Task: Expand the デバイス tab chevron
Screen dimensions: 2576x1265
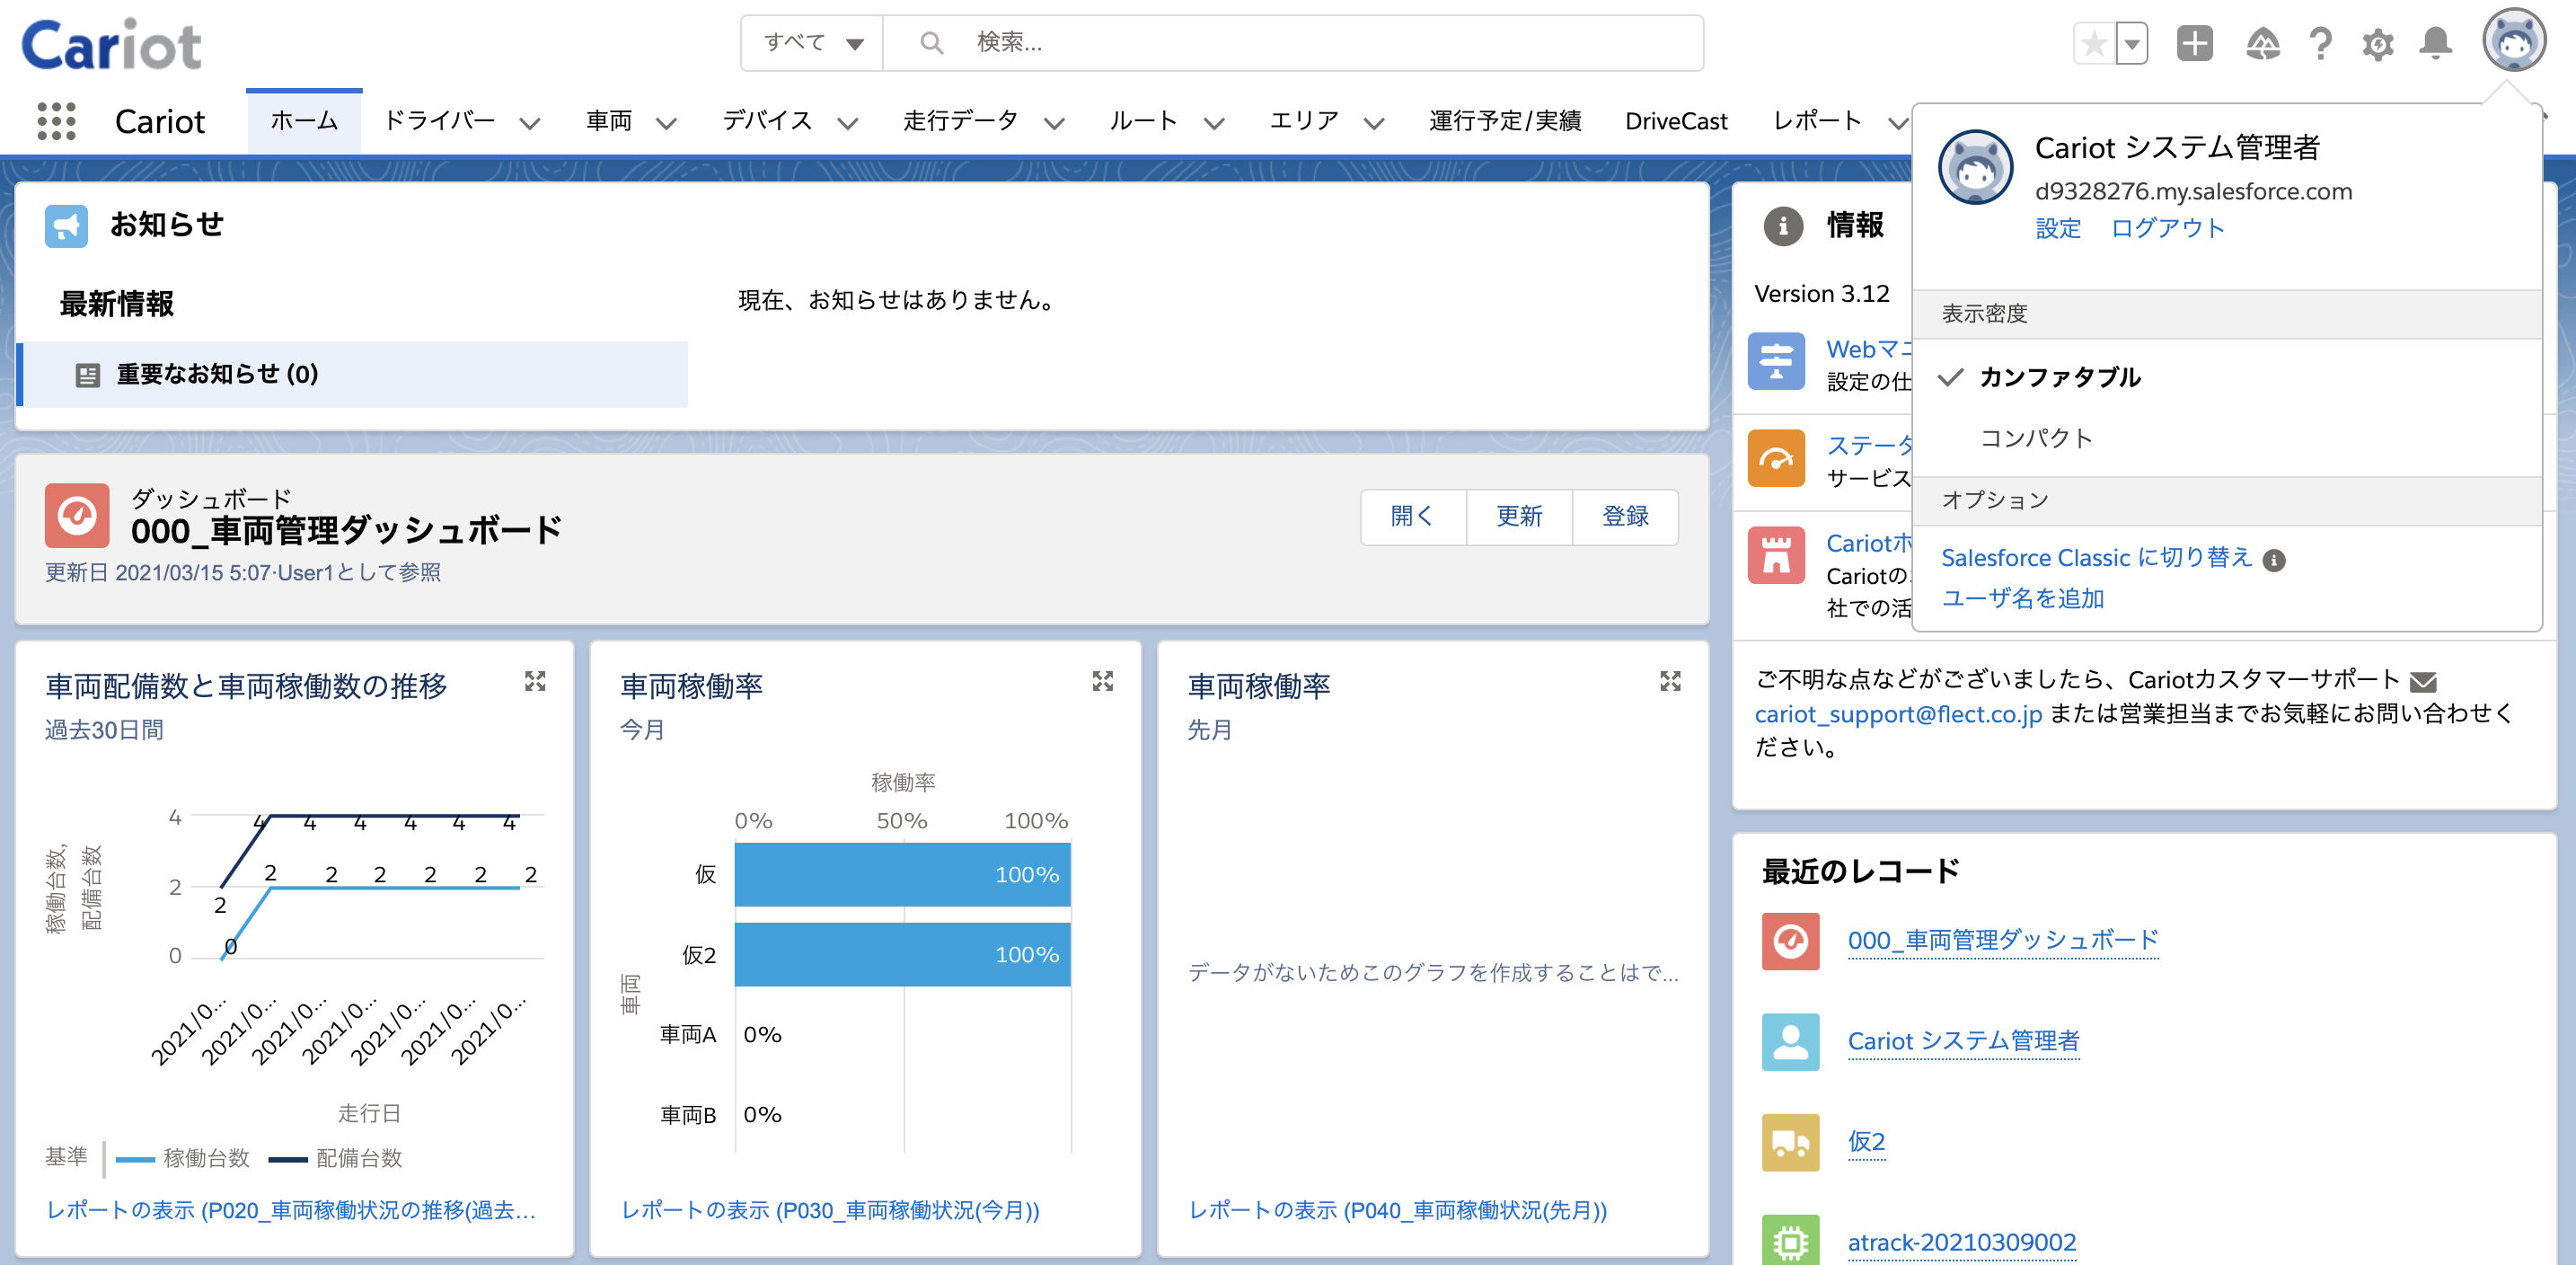Action: [x=847, y=123]
